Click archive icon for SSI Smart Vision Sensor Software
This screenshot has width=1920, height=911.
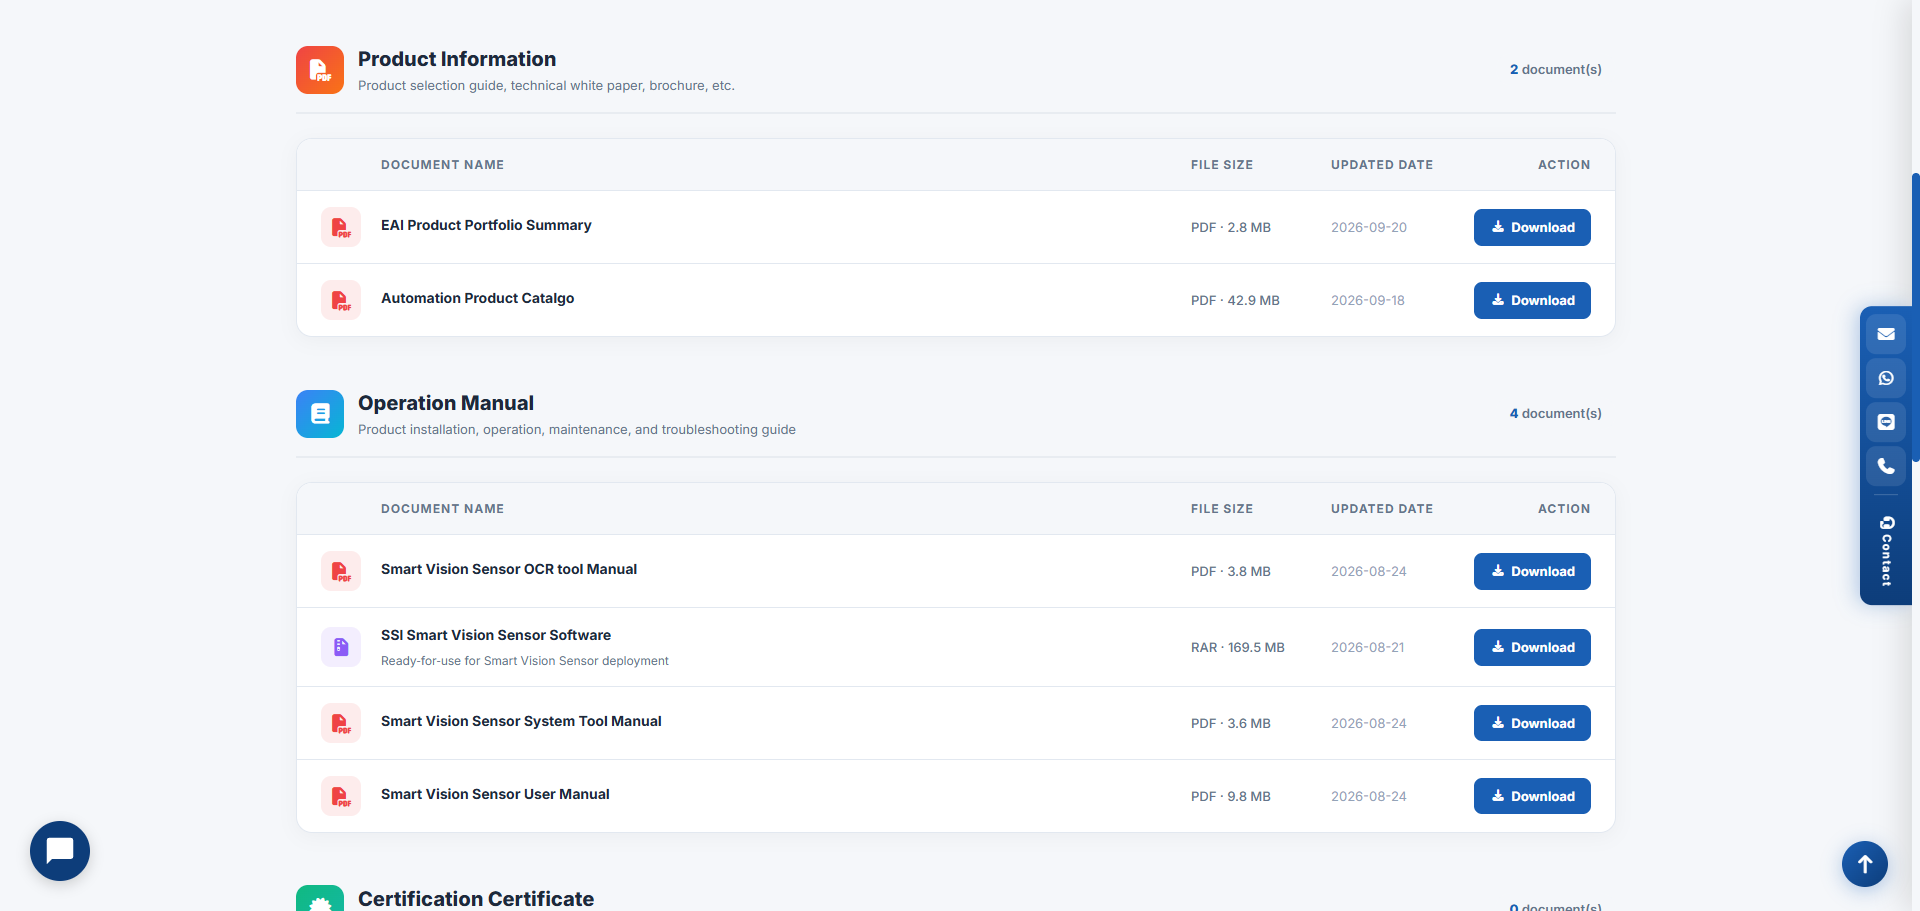pos(341,647)
